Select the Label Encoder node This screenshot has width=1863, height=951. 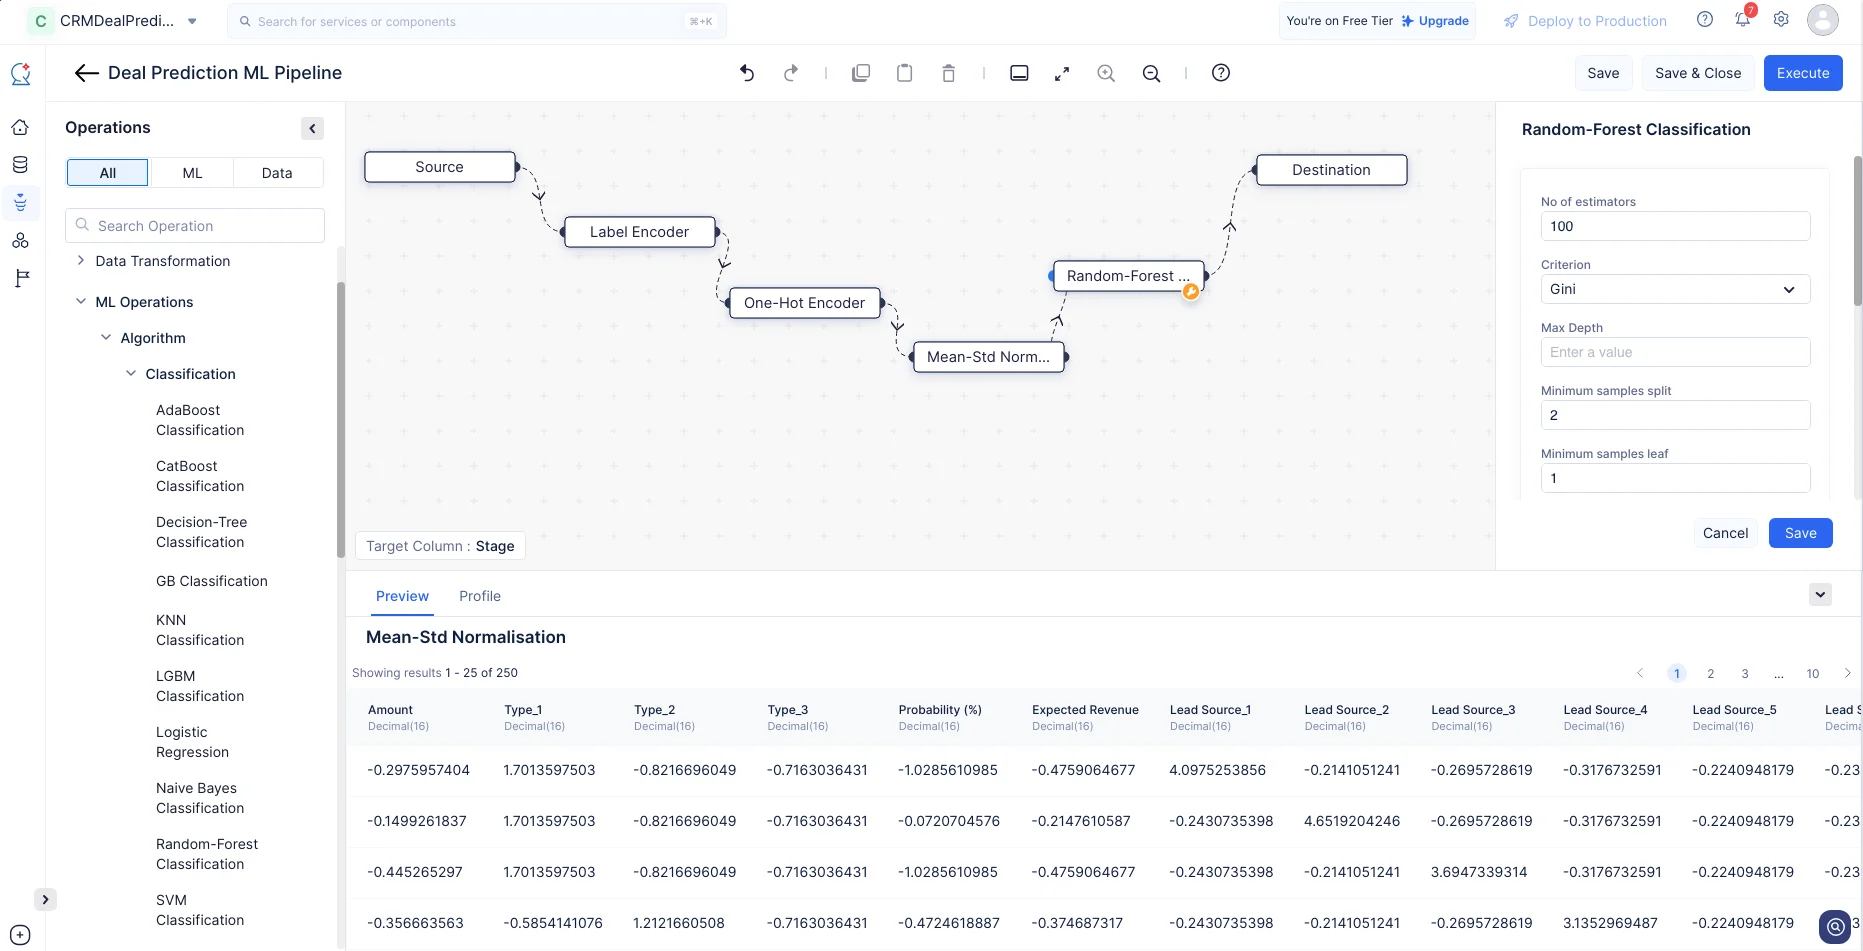coord(640,232)
